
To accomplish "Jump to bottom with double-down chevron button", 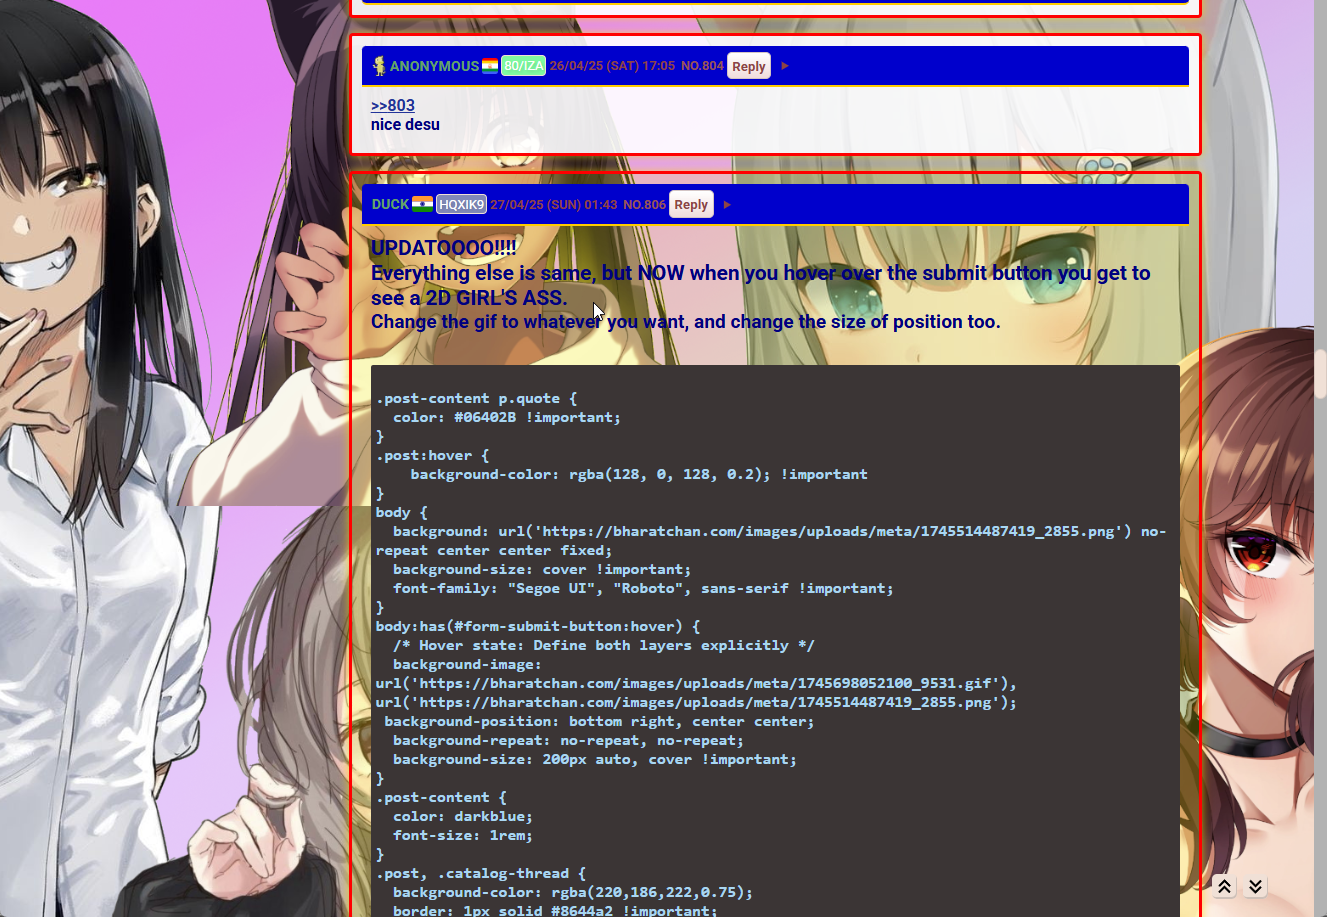I will (x=1255, y=886).
